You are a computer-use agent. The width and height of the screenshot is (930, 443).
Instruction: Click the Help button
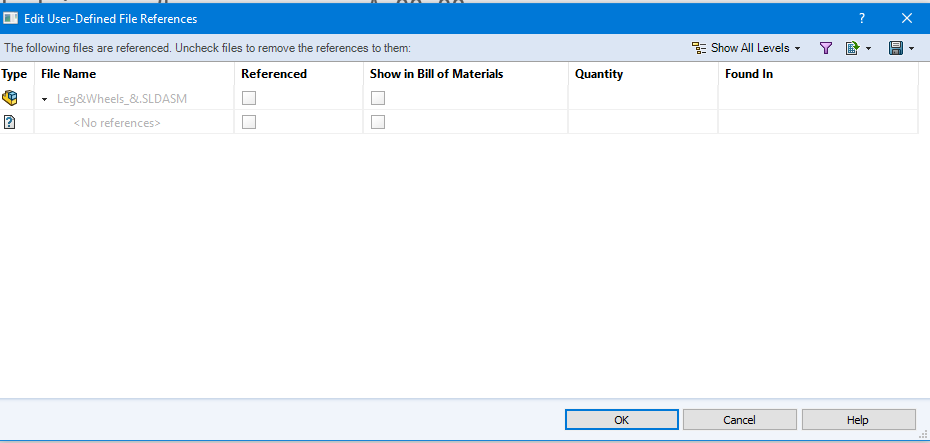(x=858, y=420)
